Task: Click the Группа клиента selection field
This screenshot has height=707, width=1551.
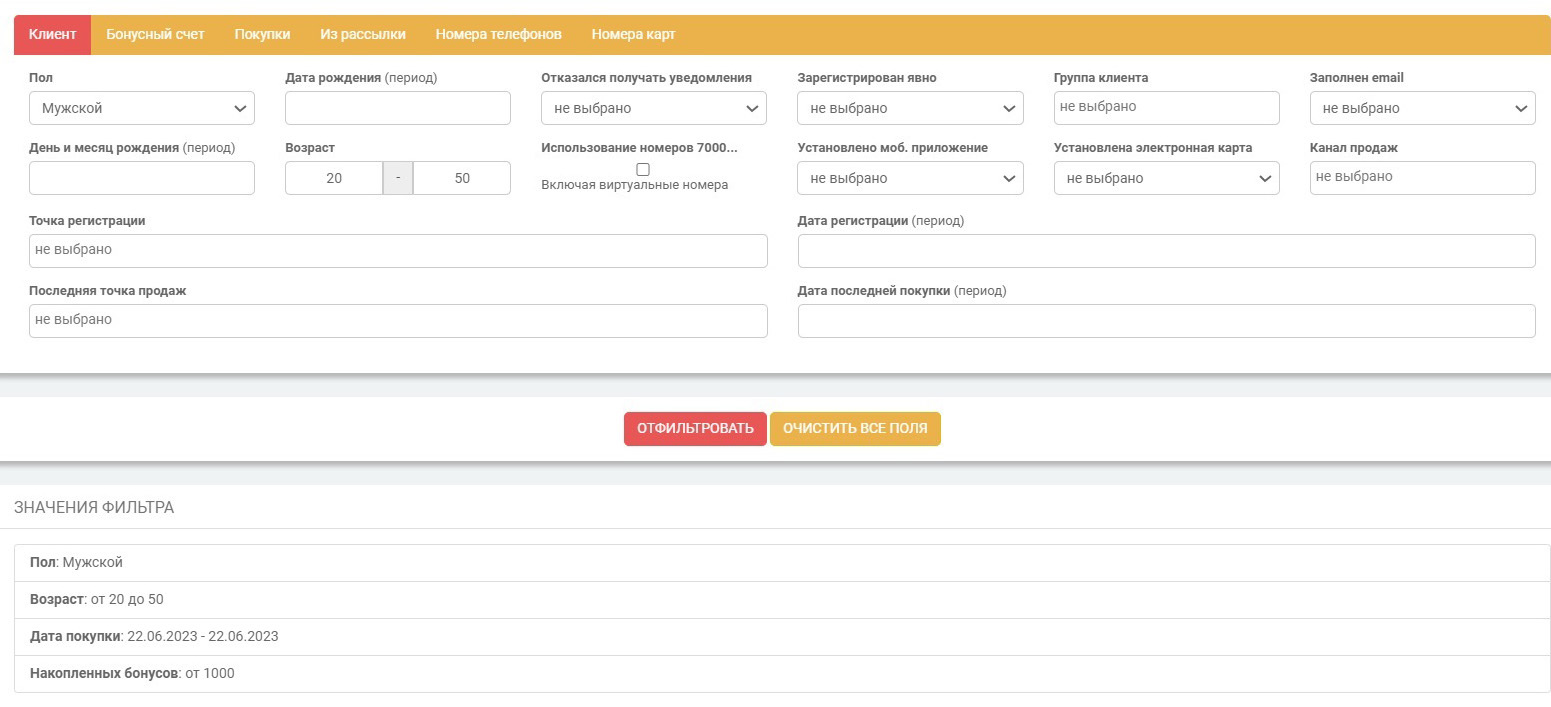Action: [x=1167, y=108]
